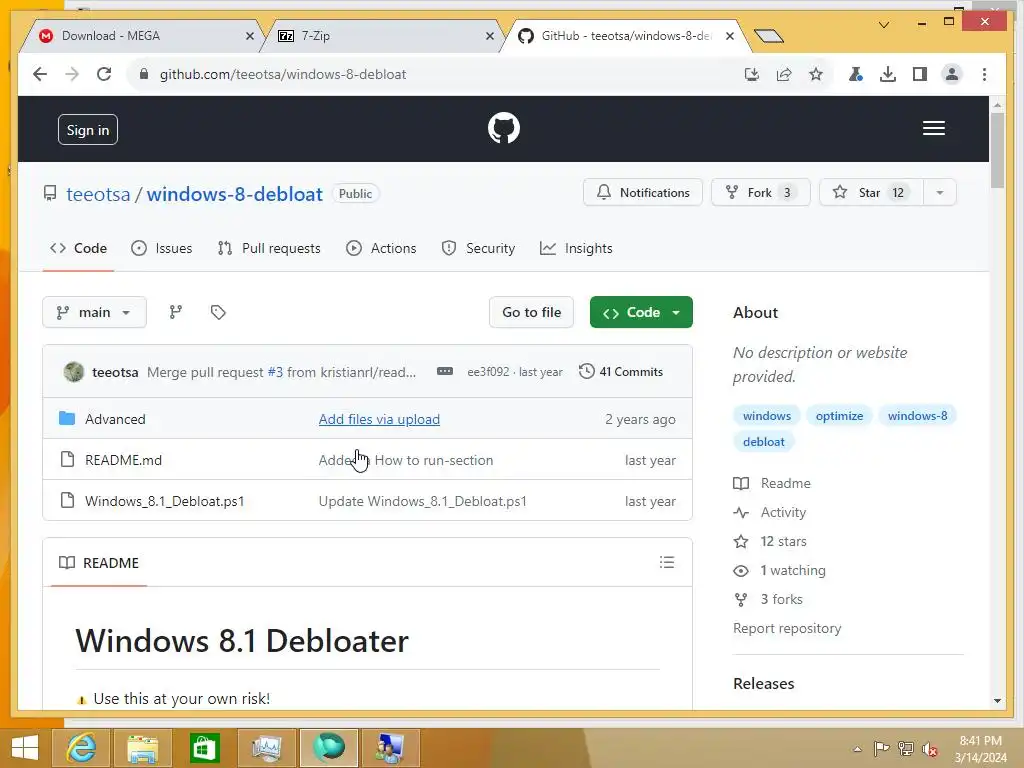Click the Go to file button
This screenshot has width=1024, height=768.
pyautogui.click(x=531, y=312)
